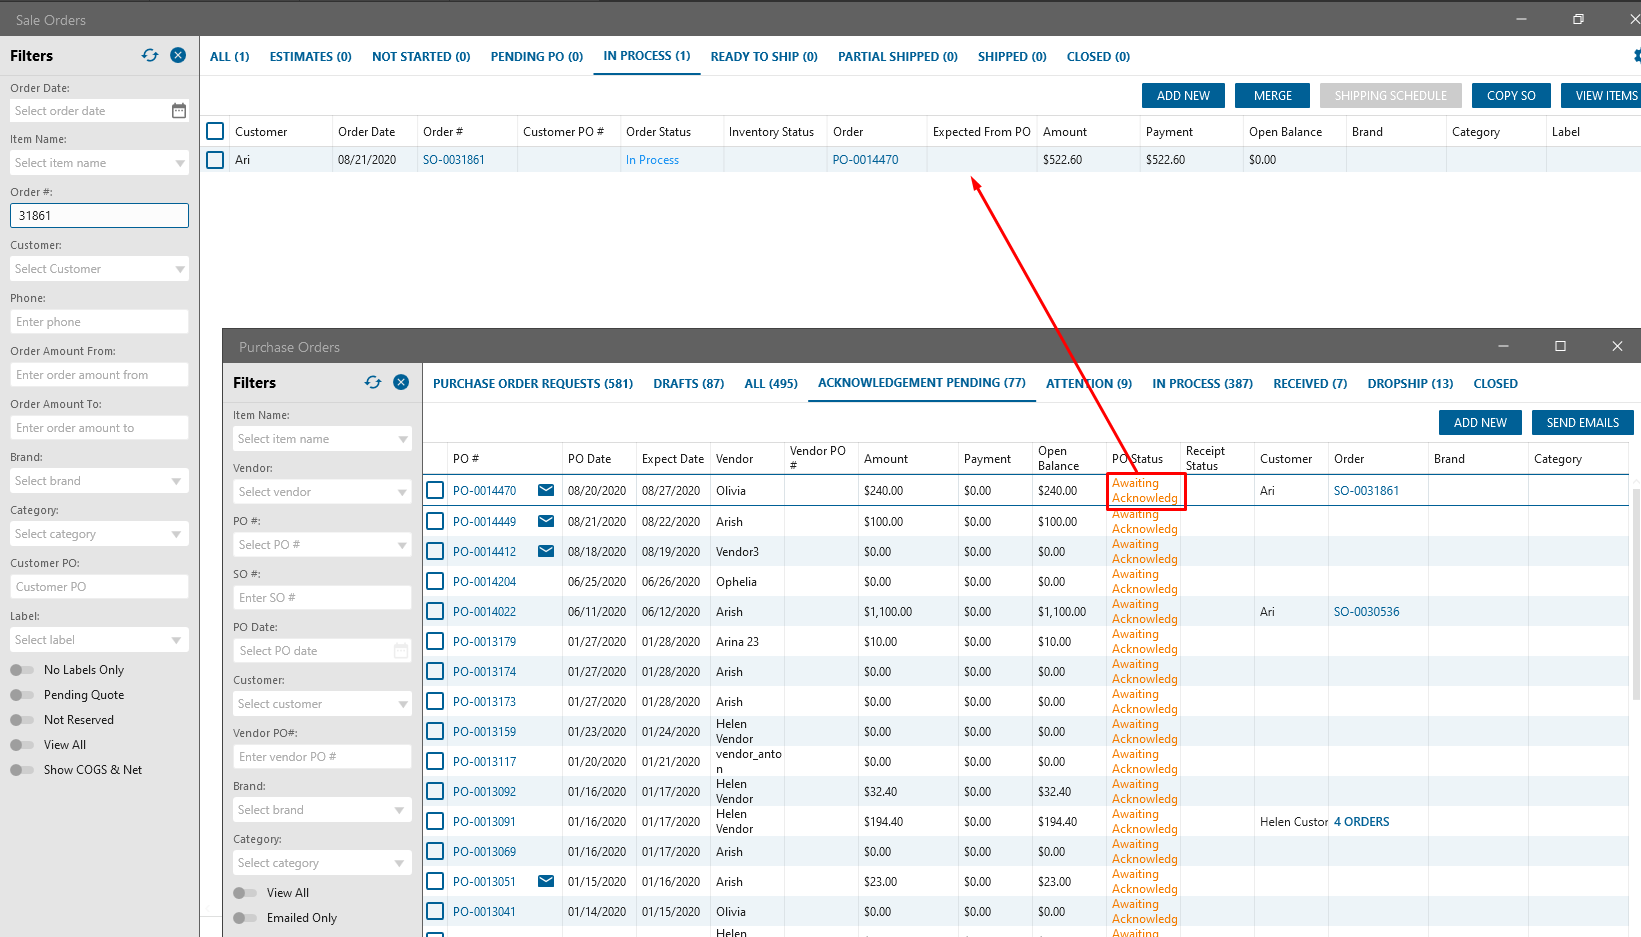The height and width of the screenshot is (937, 1641).
Task: Click the Purchase Orders filters refresh icon
Action: click(x=373, y=383)
